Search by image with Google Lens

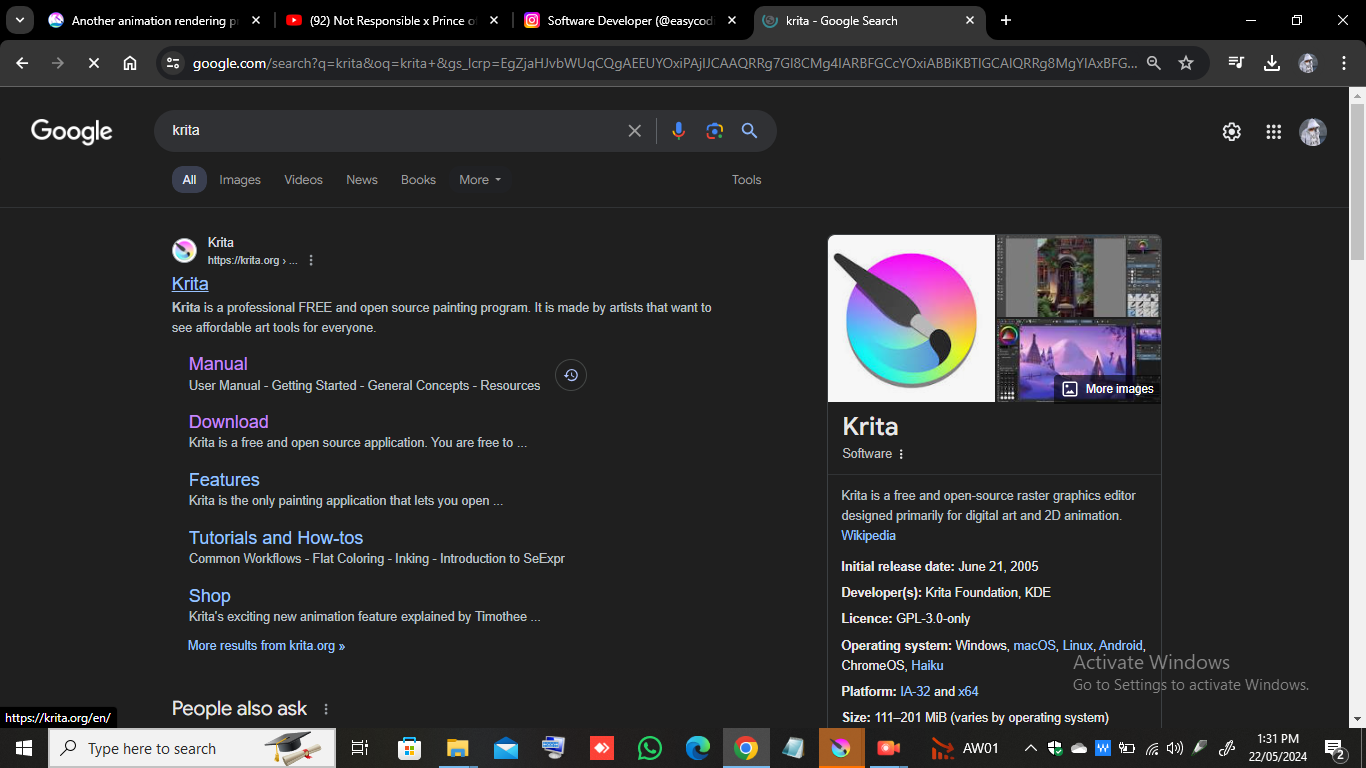[714, 131]
